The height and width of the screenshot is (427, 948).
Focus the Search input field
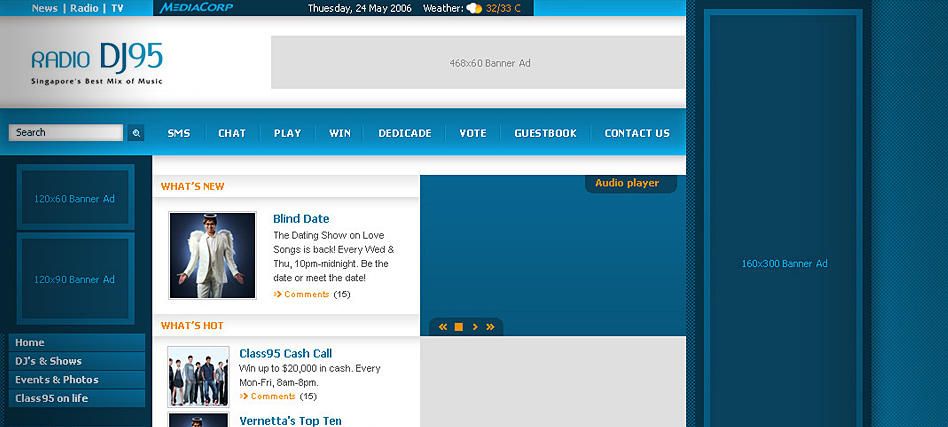coord(66,132)
